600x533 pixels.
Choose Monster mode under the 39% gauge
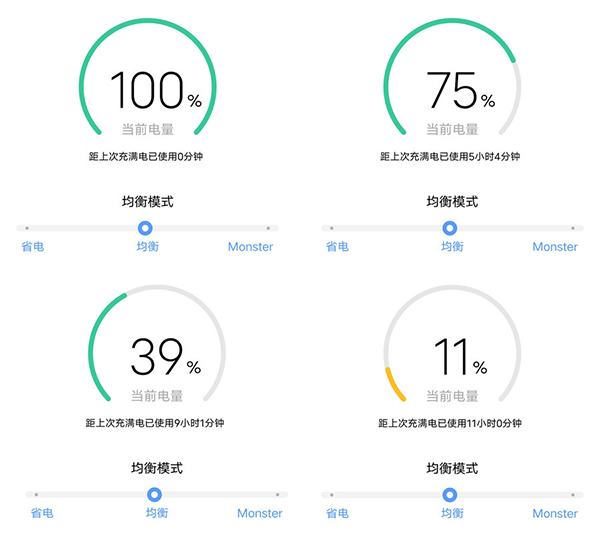tap(259, 513)
